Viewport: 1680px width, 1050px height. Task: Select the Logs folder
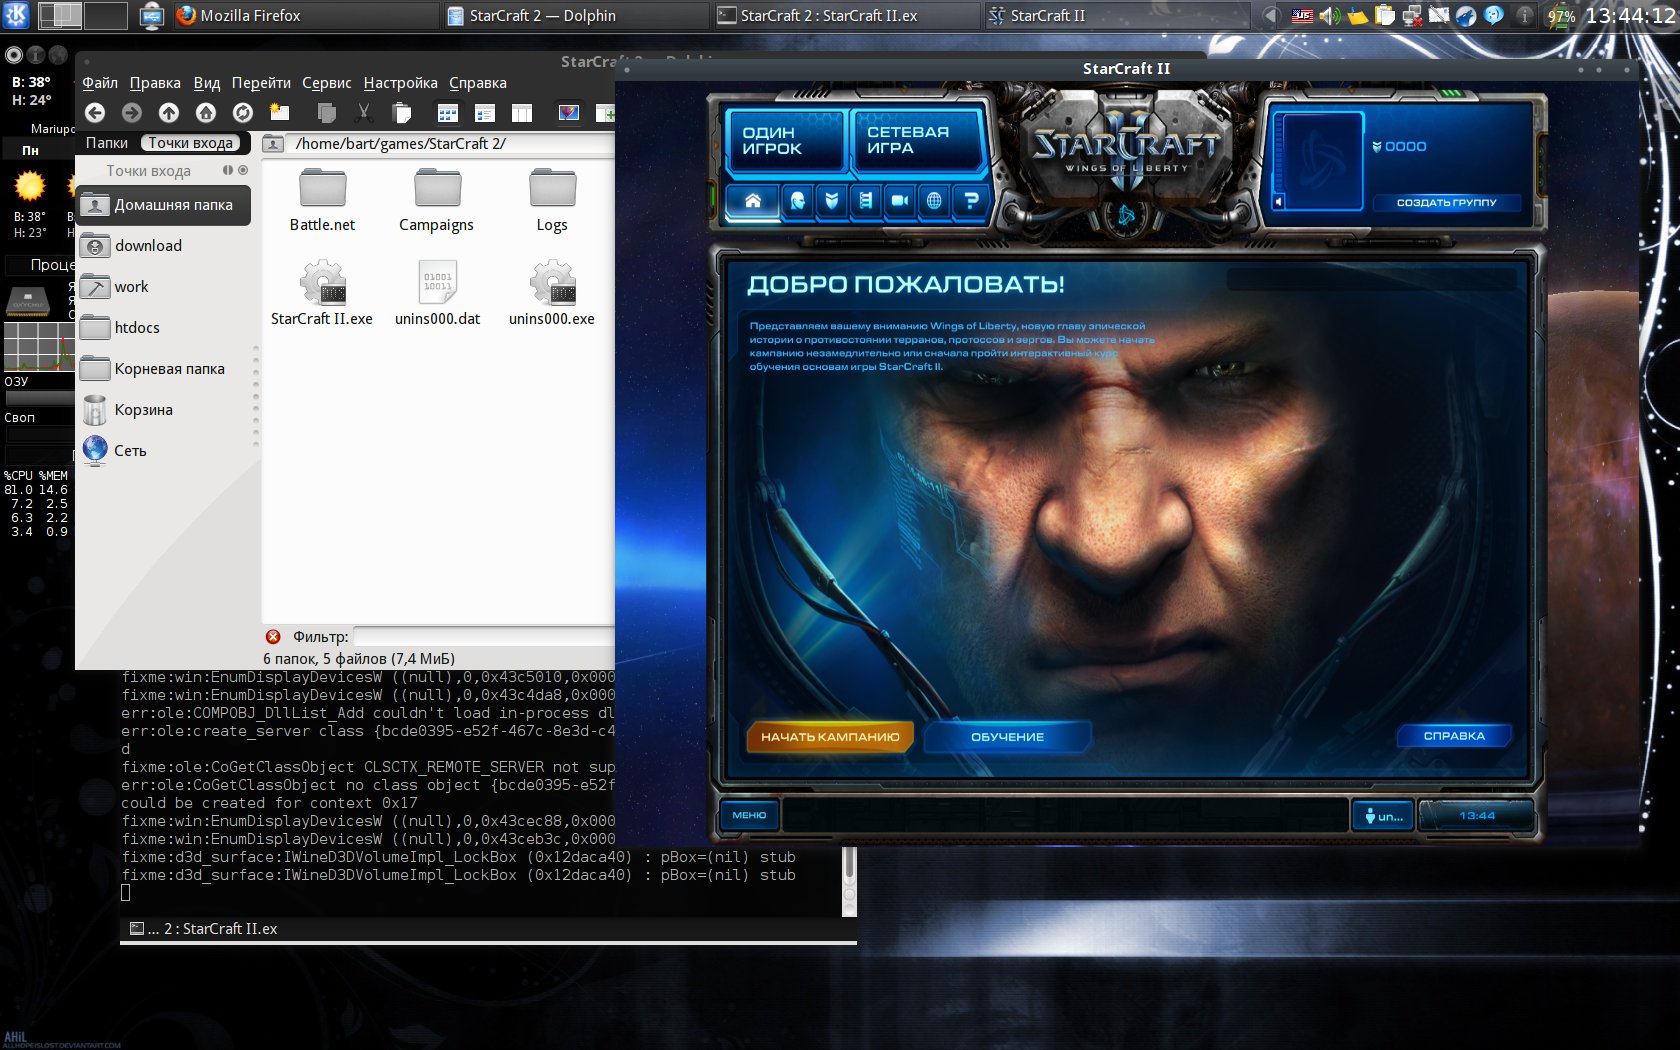coord(552,200)
